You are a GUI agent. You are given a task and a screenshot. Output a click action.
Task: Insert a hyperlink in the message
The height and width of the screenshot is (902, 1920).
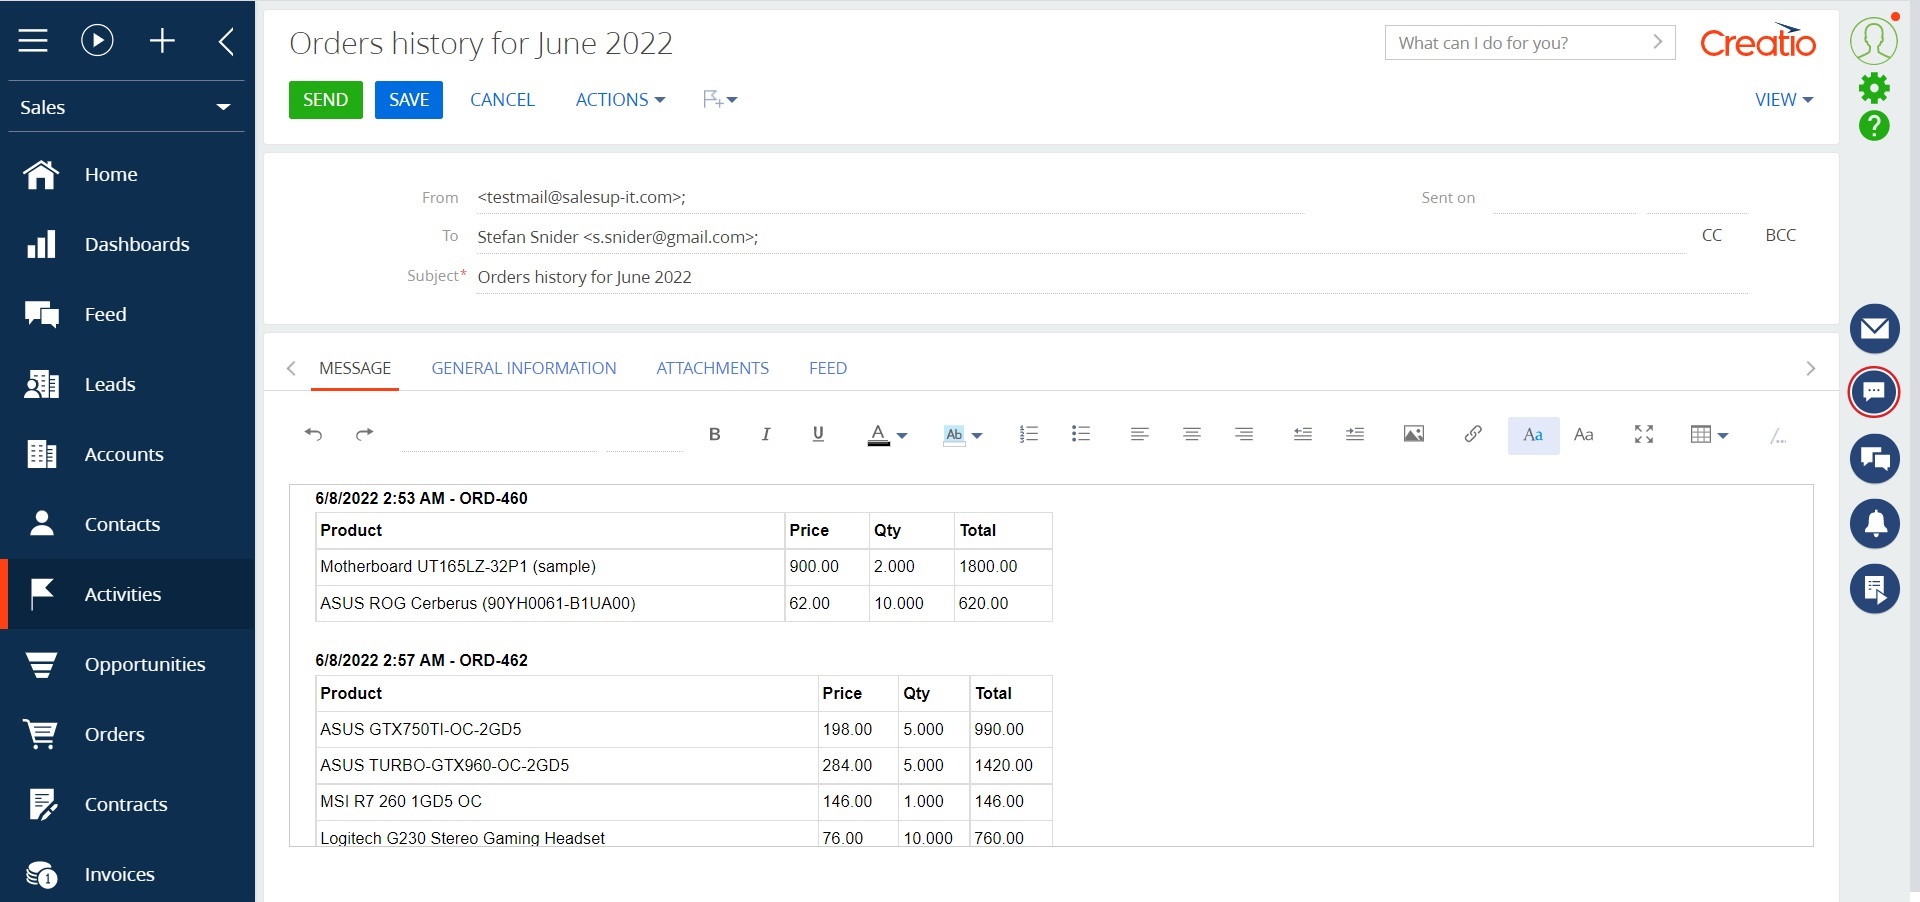(x=1472, y=434)
